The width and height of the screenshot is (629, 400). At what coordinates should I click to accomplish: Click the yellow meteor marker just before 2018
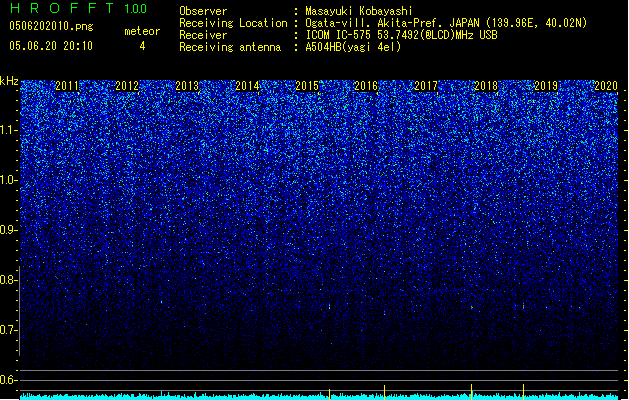tap(471, 392)
